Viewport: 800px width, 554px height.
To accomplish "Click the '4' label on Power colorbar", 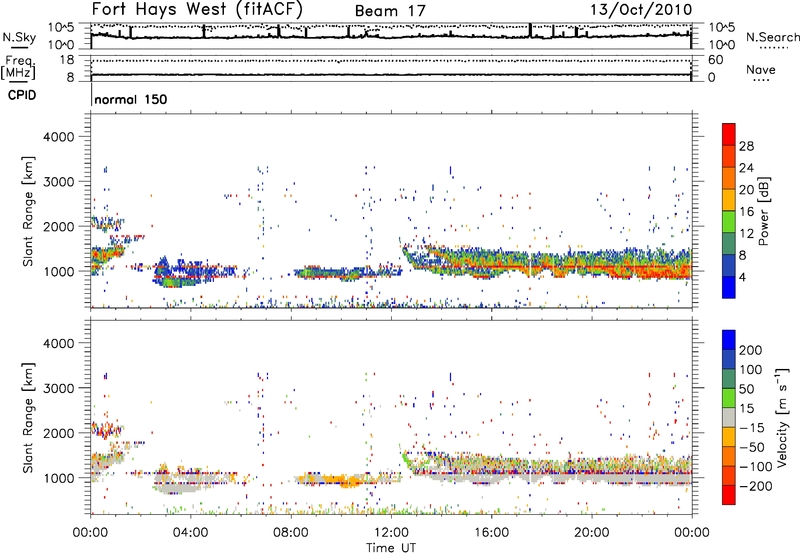I will click(742, 277).
